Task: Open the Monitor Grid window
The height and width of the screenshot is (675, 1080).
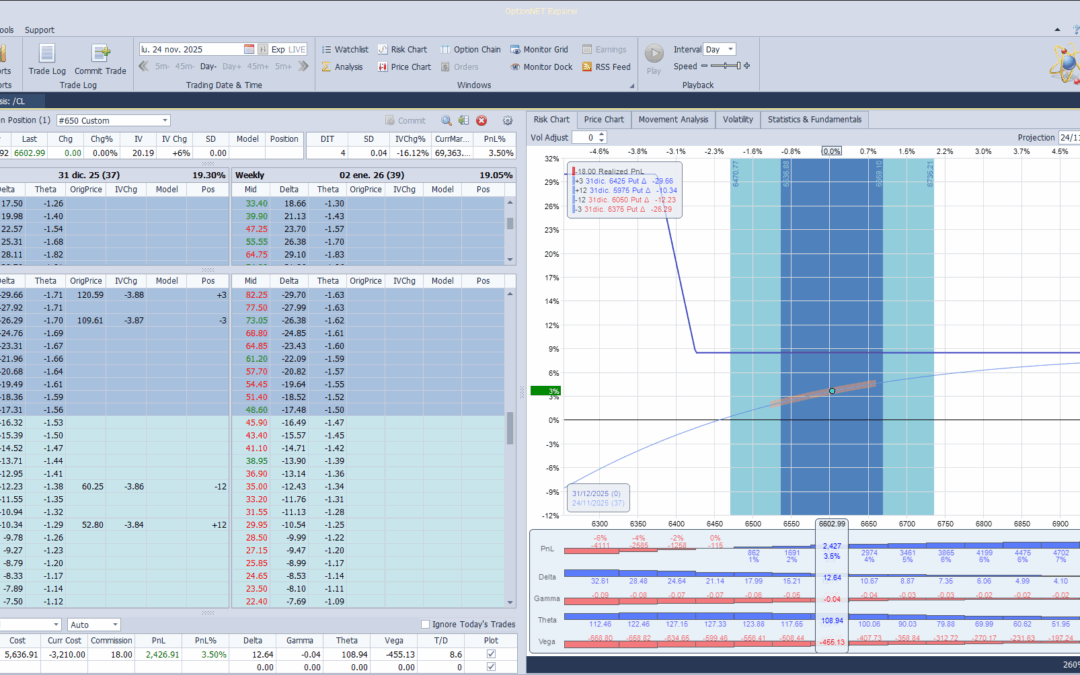Action: point(539,50)
